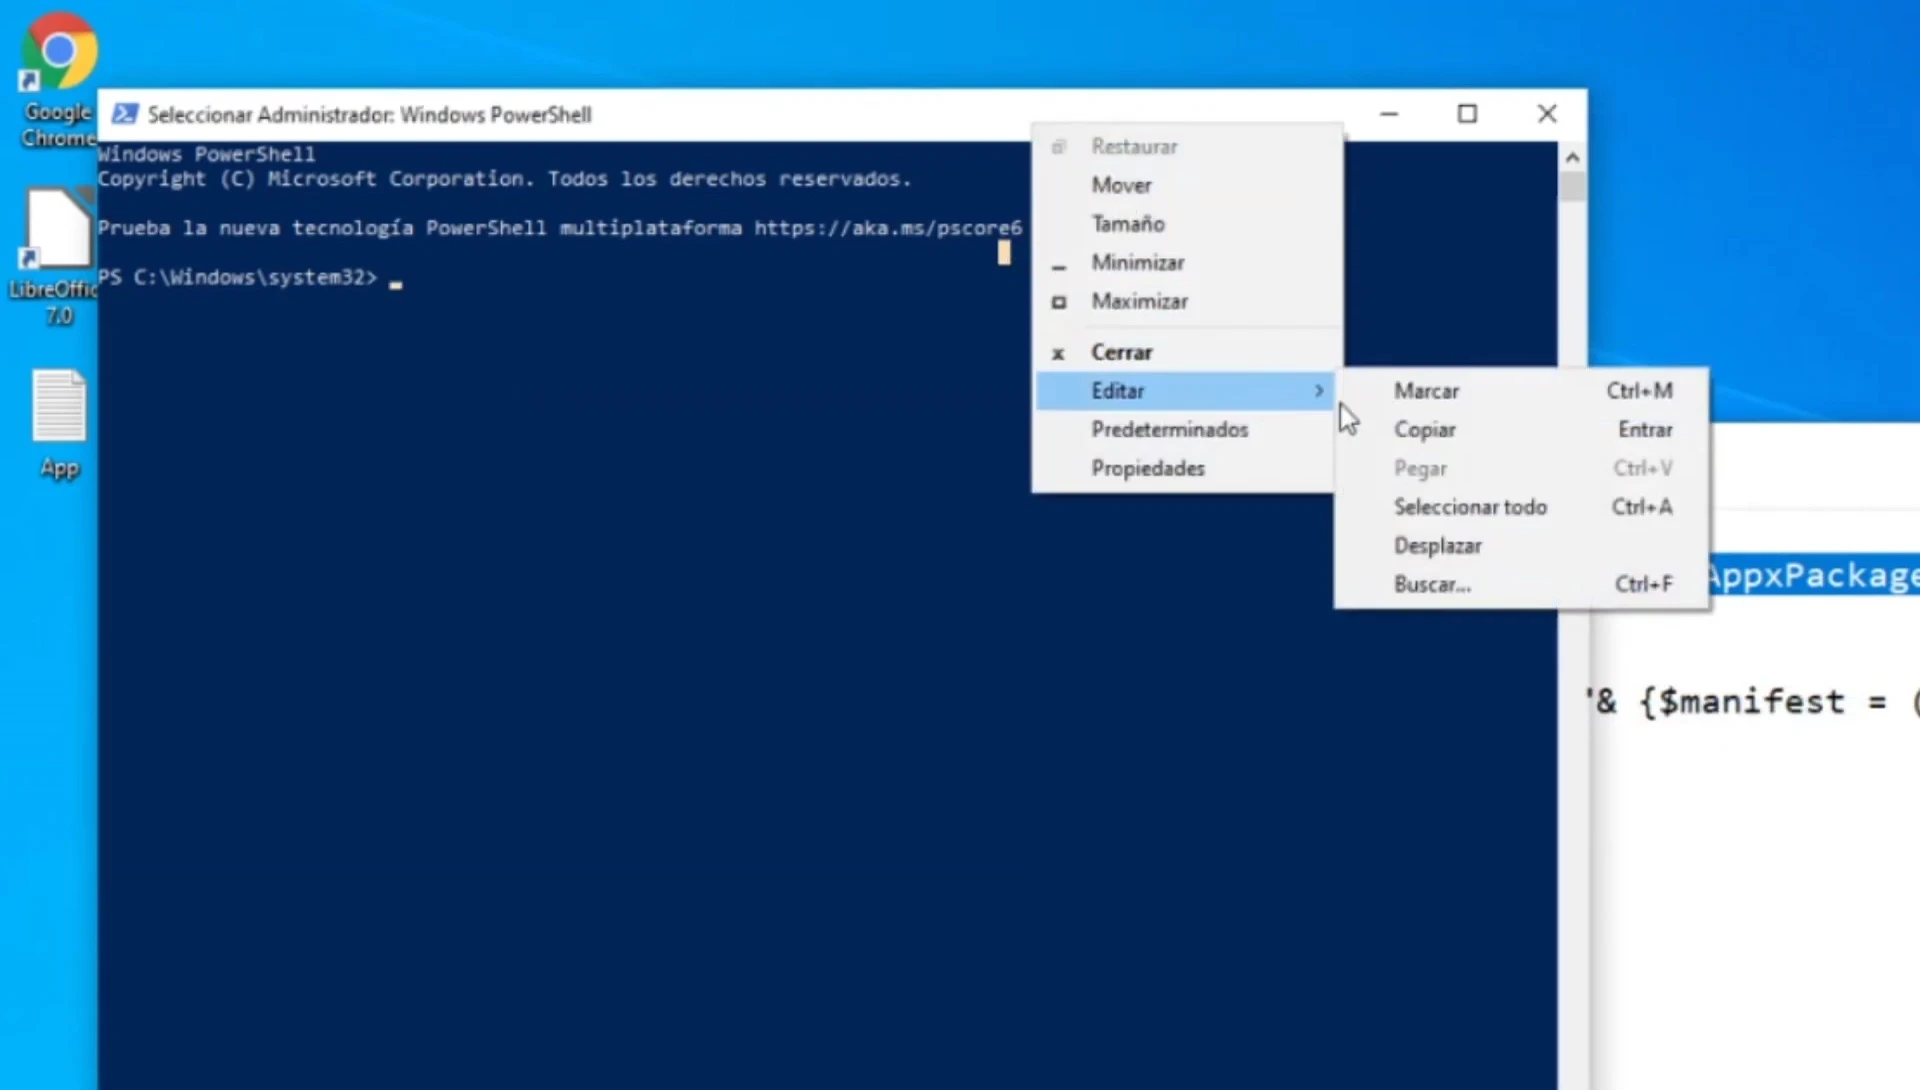This screenshot has height=1090, width=1920.
Task: Click the scrollbar up arrow in PowerShell
Action: [1572, 157]
